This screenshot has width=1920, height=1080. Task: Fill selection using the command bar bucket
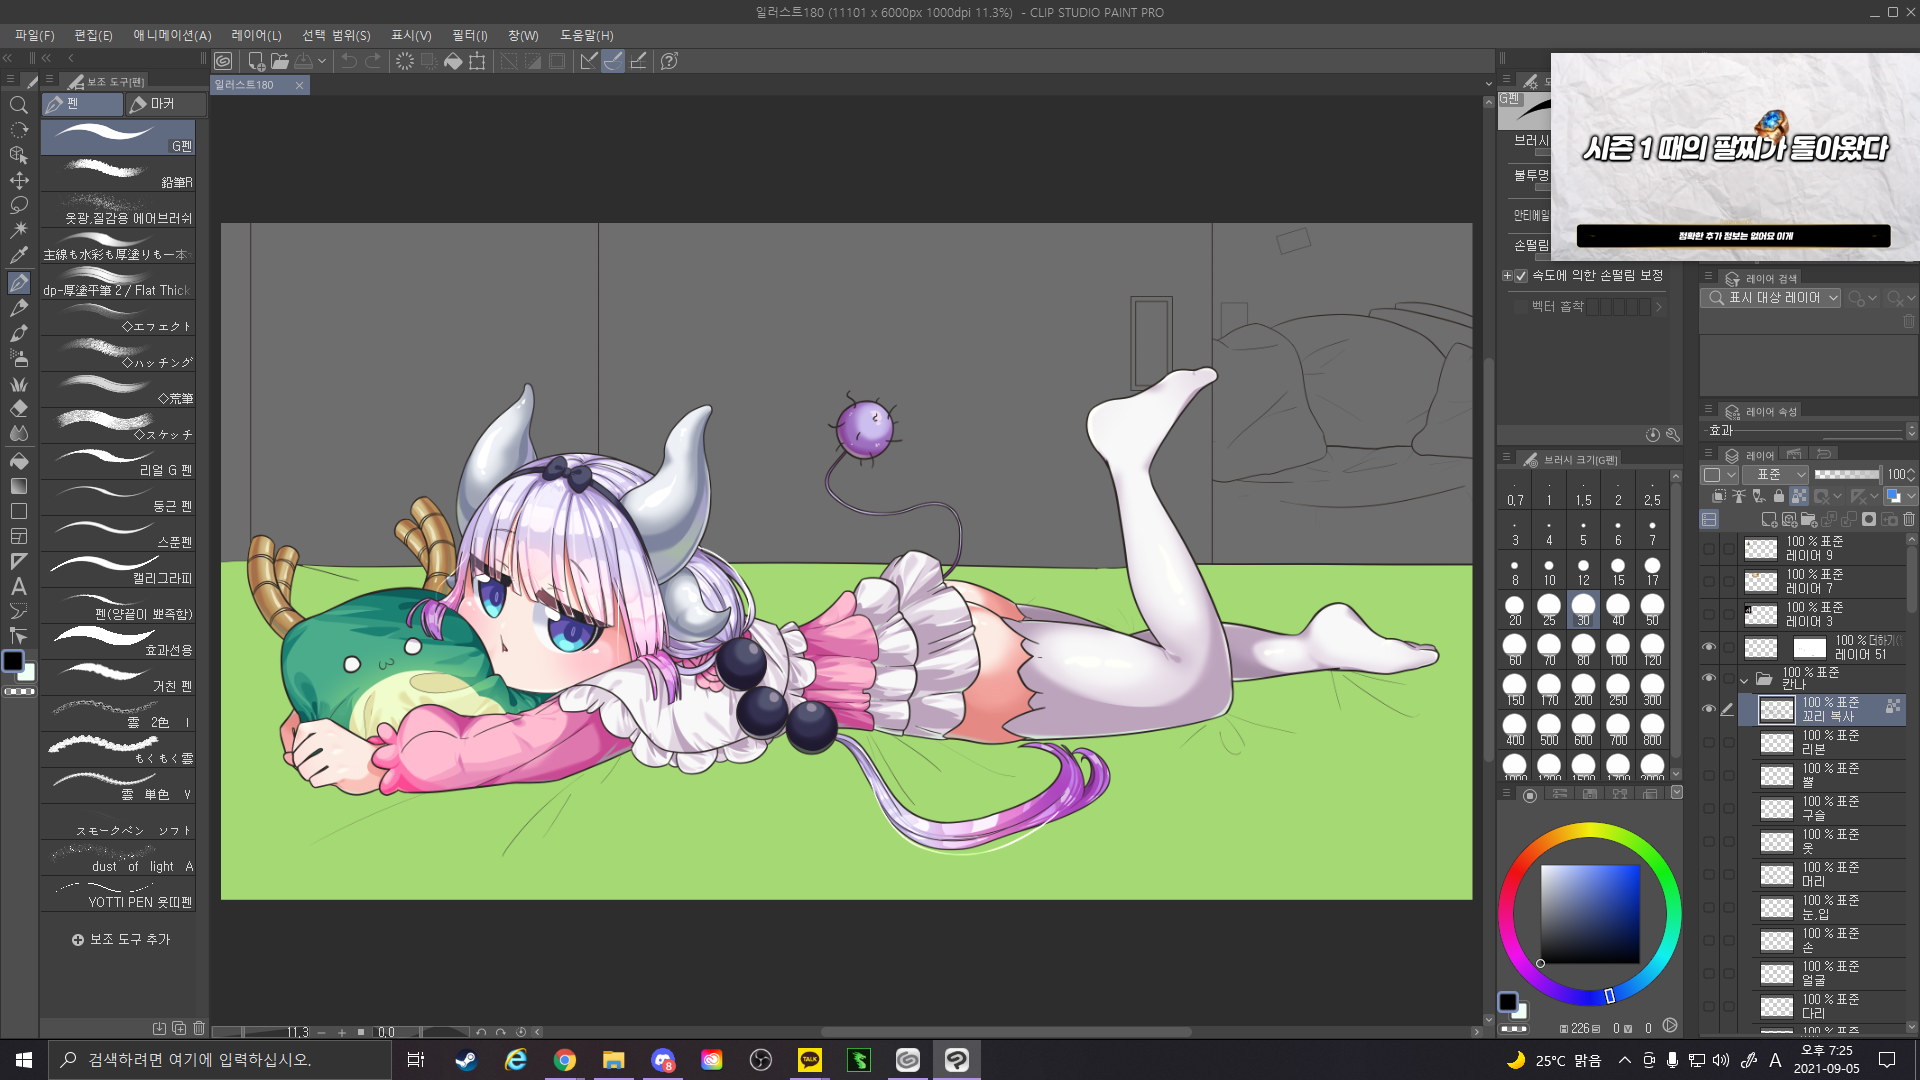tap(453, 61)
